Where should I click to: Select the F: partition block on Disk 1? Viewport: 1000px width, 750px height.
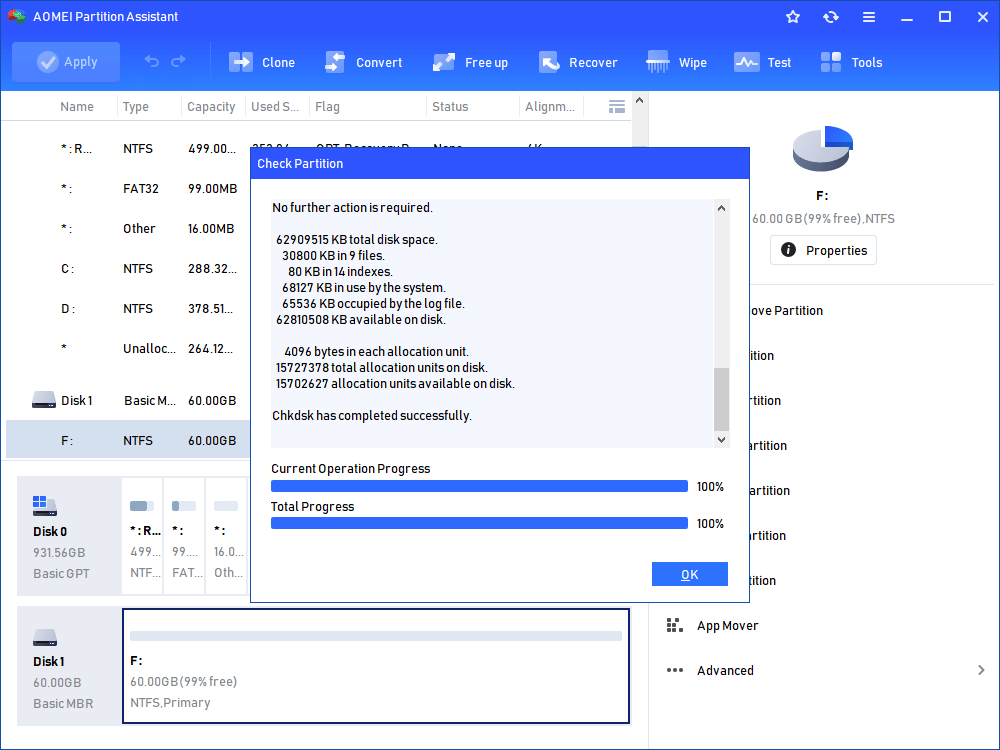(x=376, y=665)
